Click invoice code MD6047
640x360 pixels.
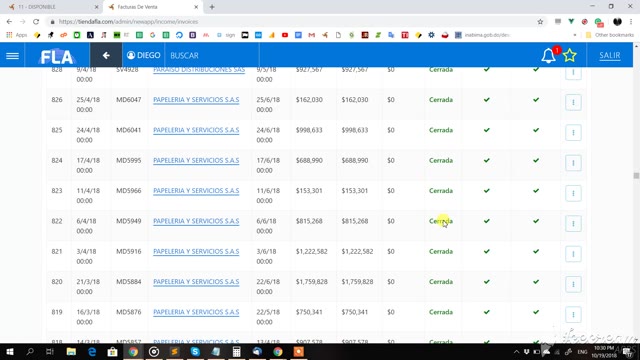[129, 100]
